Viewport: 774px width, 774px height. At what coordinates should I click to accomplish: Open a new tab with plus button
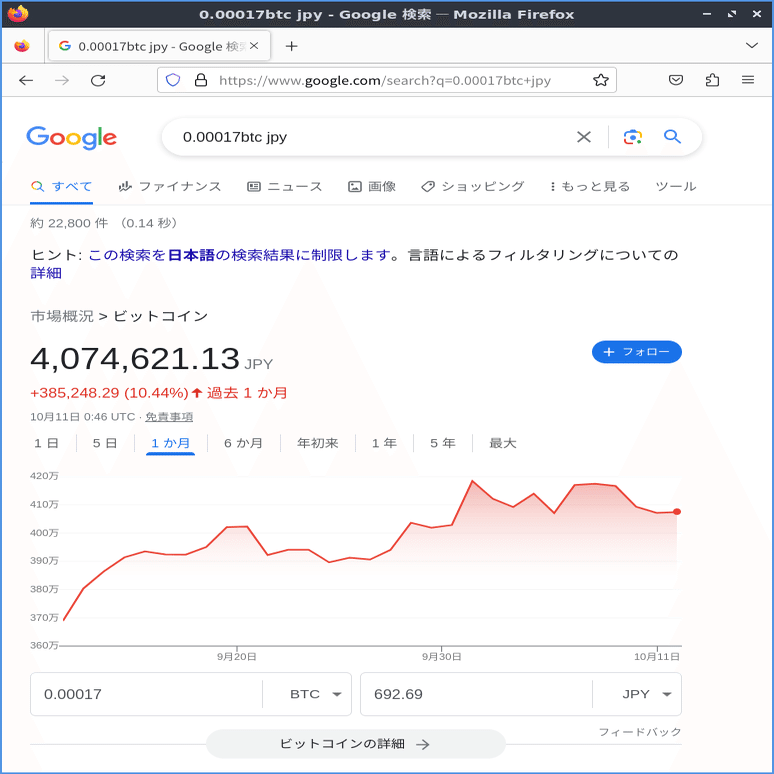coord(292,46)
